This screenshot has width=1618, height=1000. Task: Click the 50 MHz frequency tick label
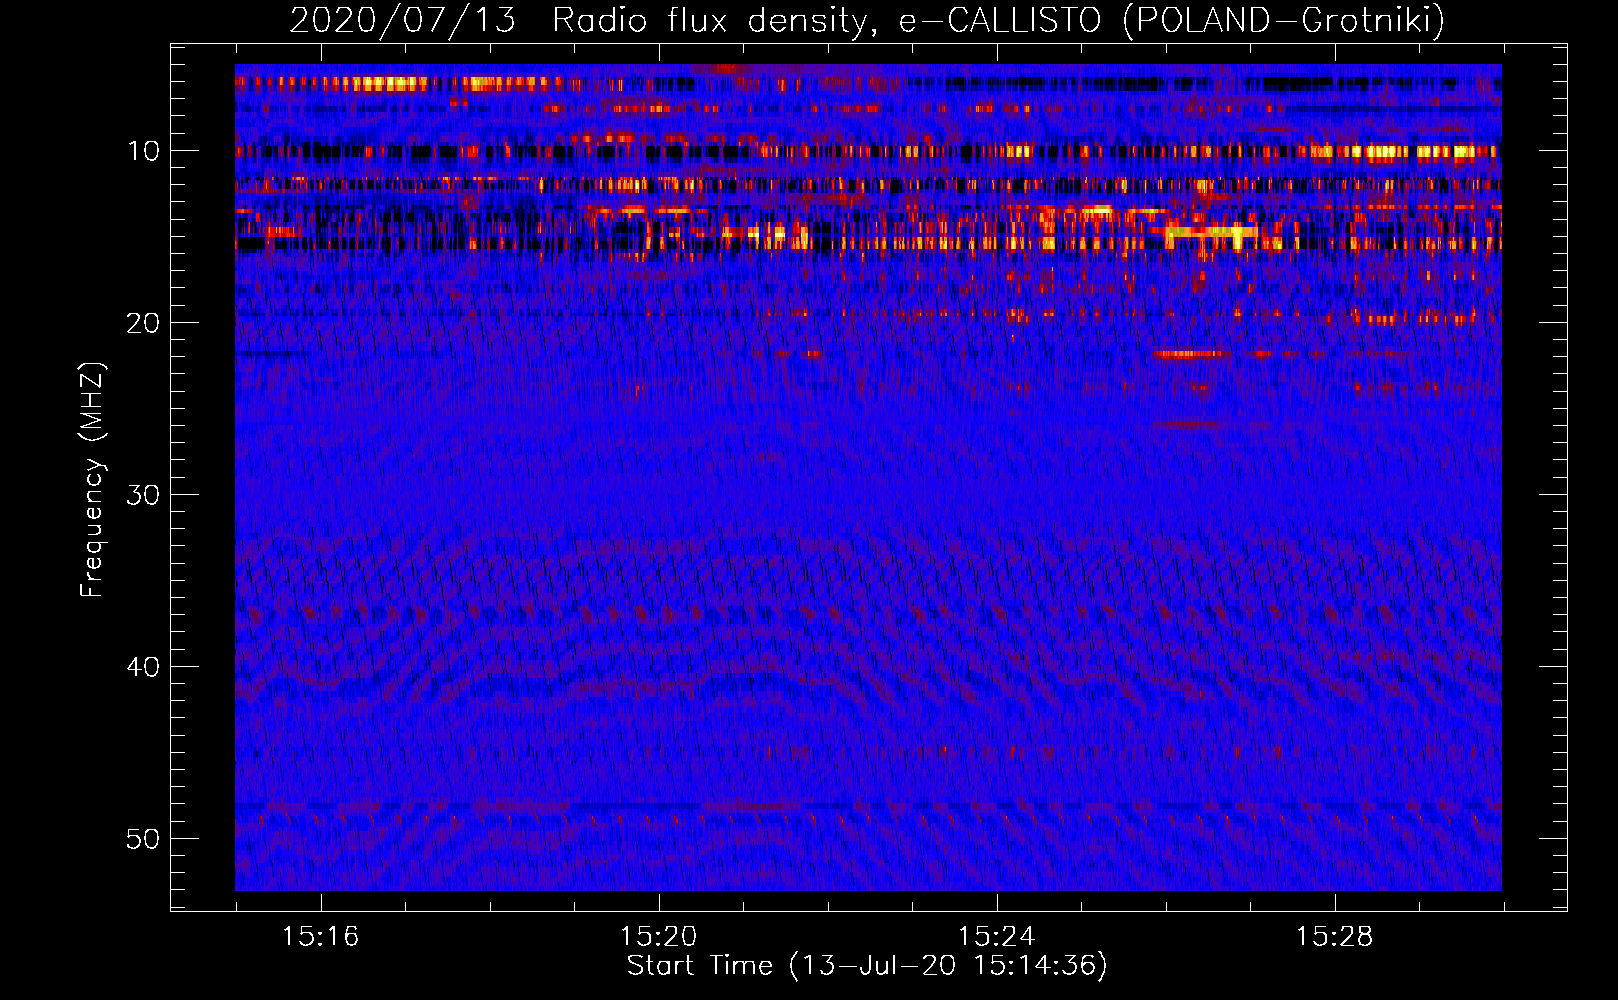point(144,838)
